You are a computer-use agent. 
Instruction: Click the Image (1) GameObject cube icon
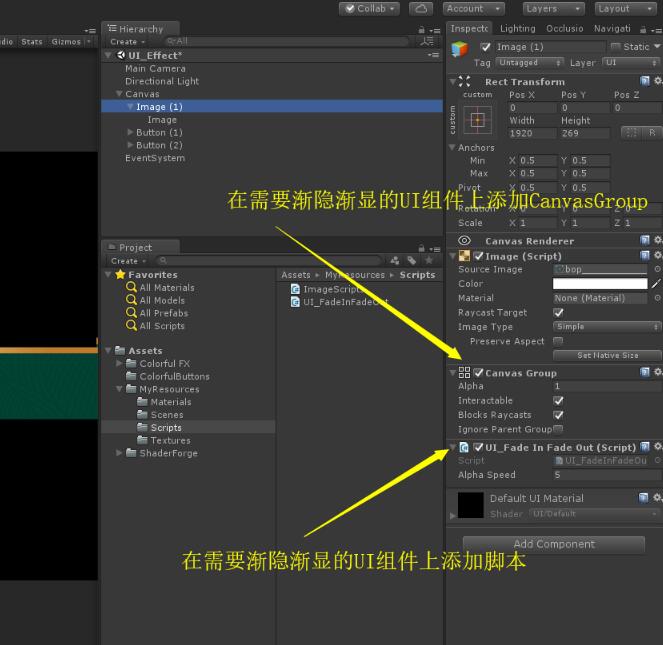click(460, 49)
